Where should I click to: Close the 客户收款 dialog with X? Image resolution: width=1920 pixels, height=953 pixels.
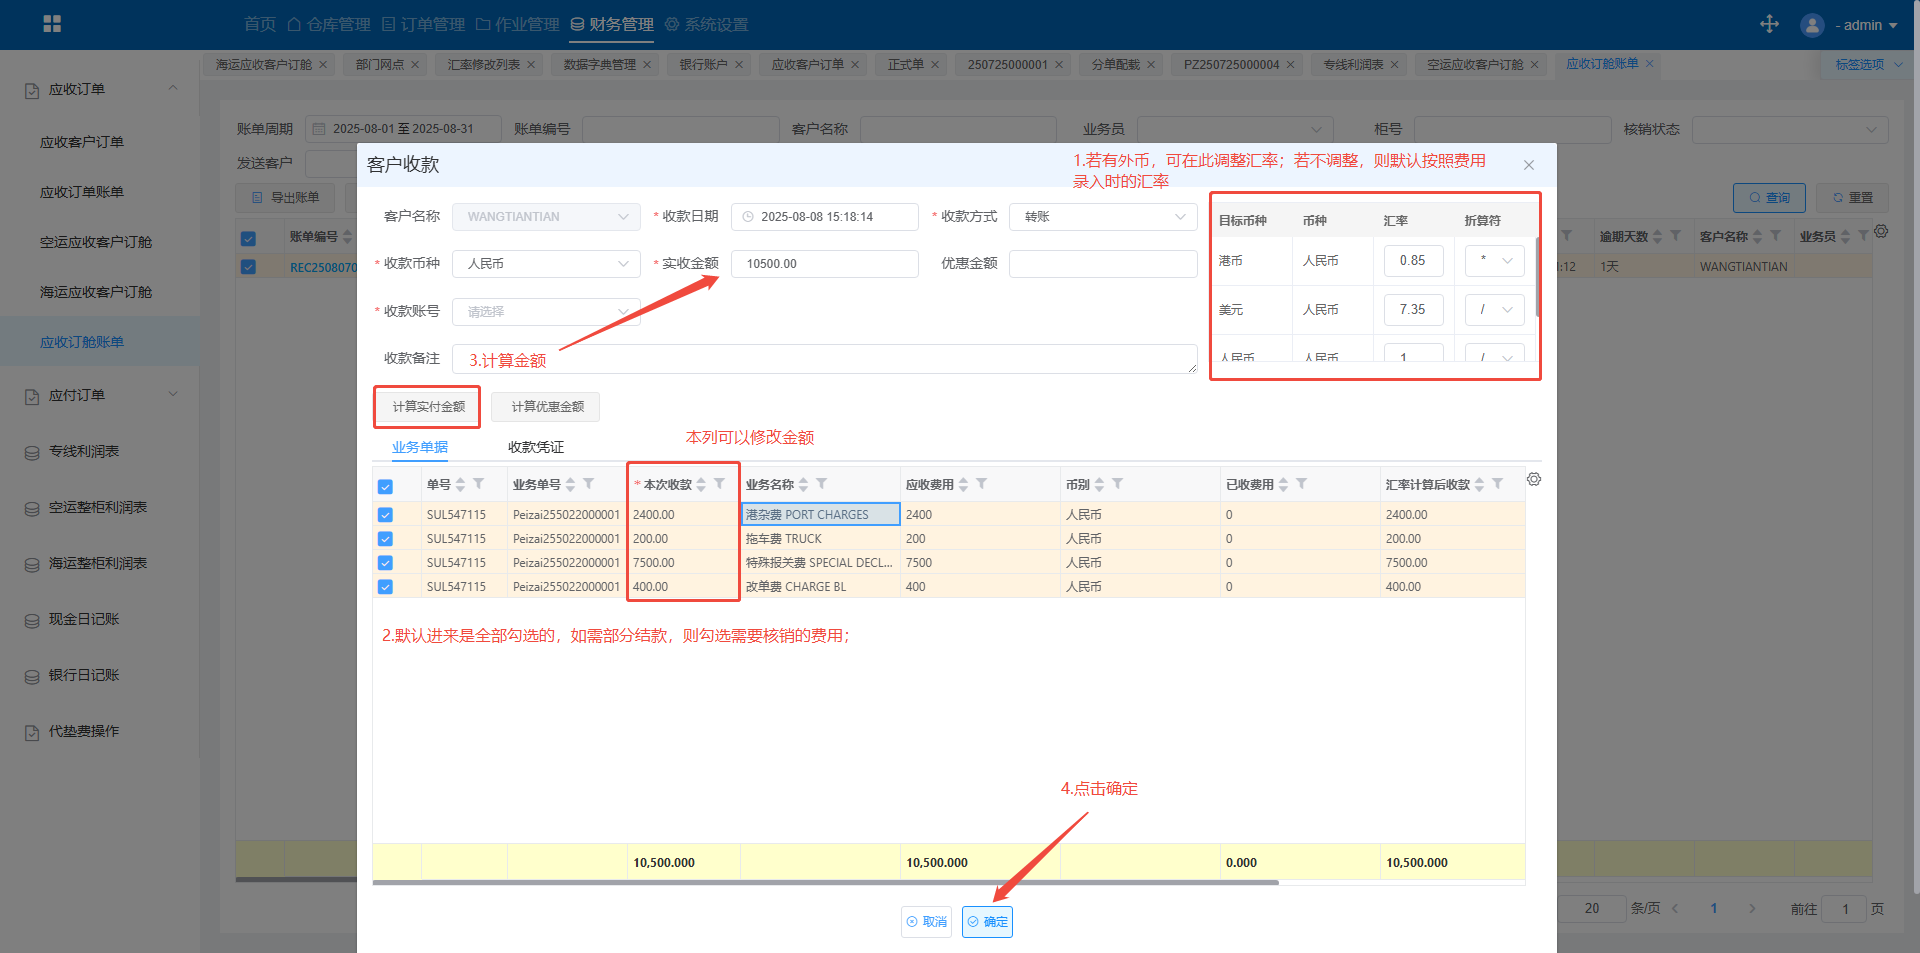coord(1528,165)
